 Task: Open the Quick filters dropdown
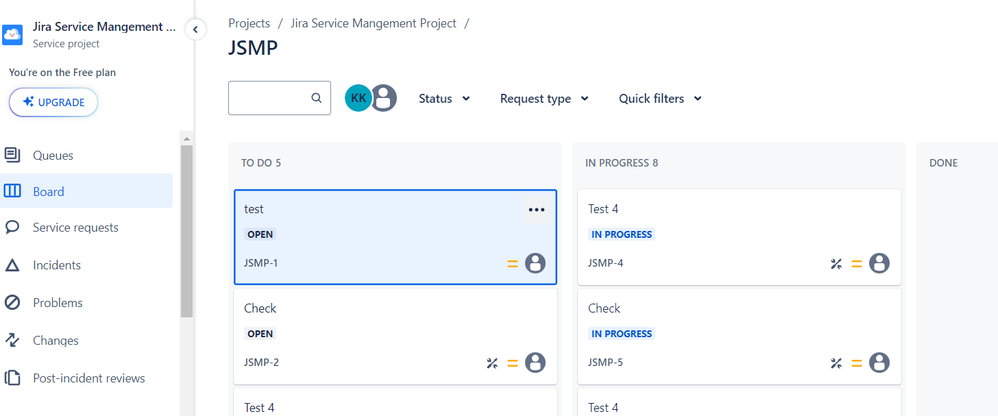point(660,99)
